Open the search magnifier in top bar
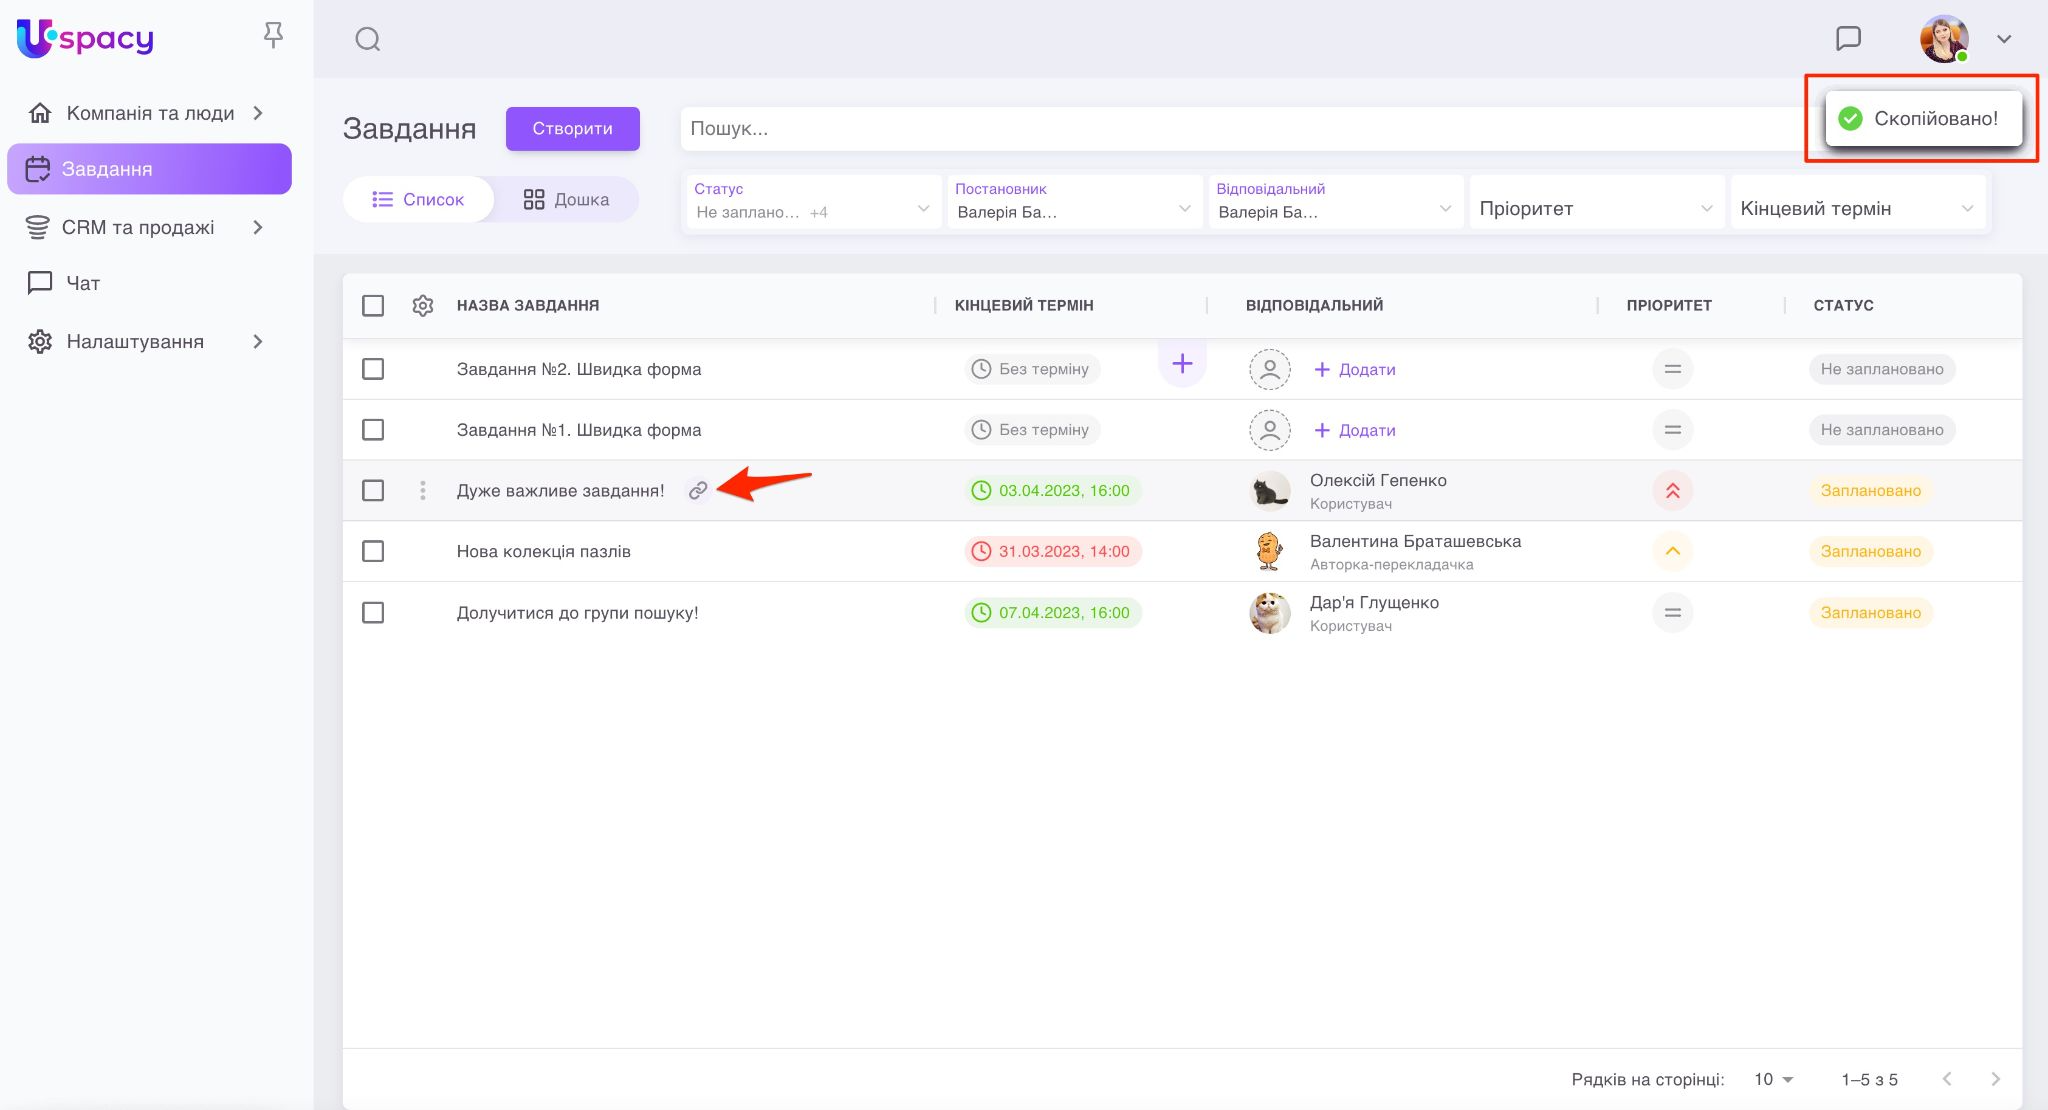2048x1110 pixels. coord(368,39)
